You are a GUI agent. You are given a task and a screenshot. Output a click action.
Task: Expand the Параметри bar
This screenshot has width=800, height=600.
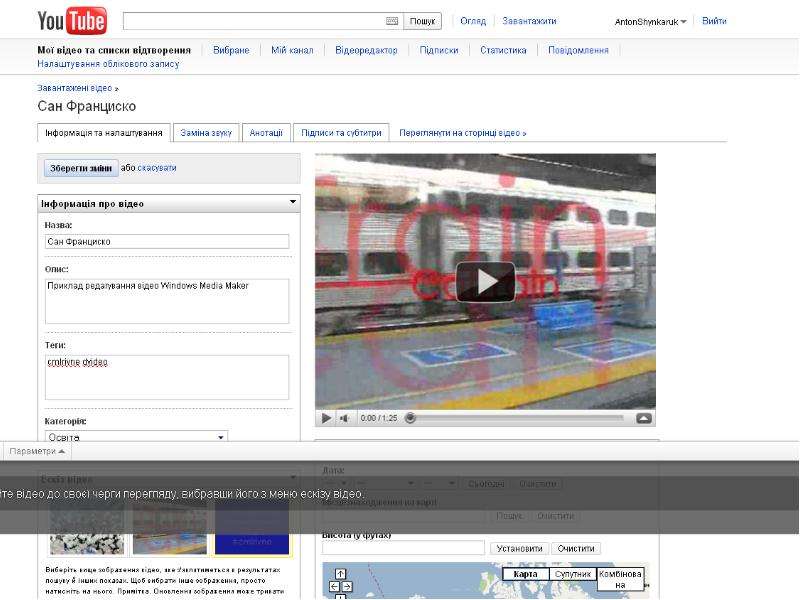37,451
